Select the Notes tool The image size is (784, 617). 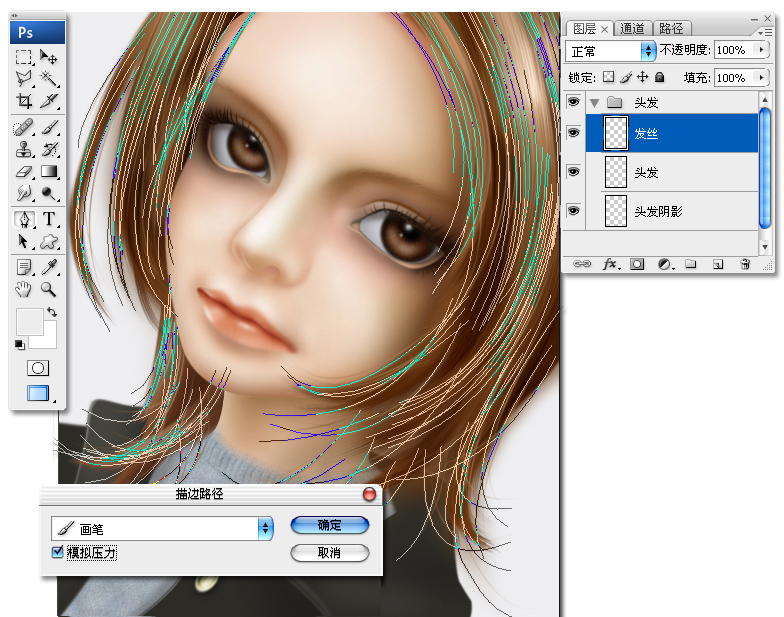point(24,267)
